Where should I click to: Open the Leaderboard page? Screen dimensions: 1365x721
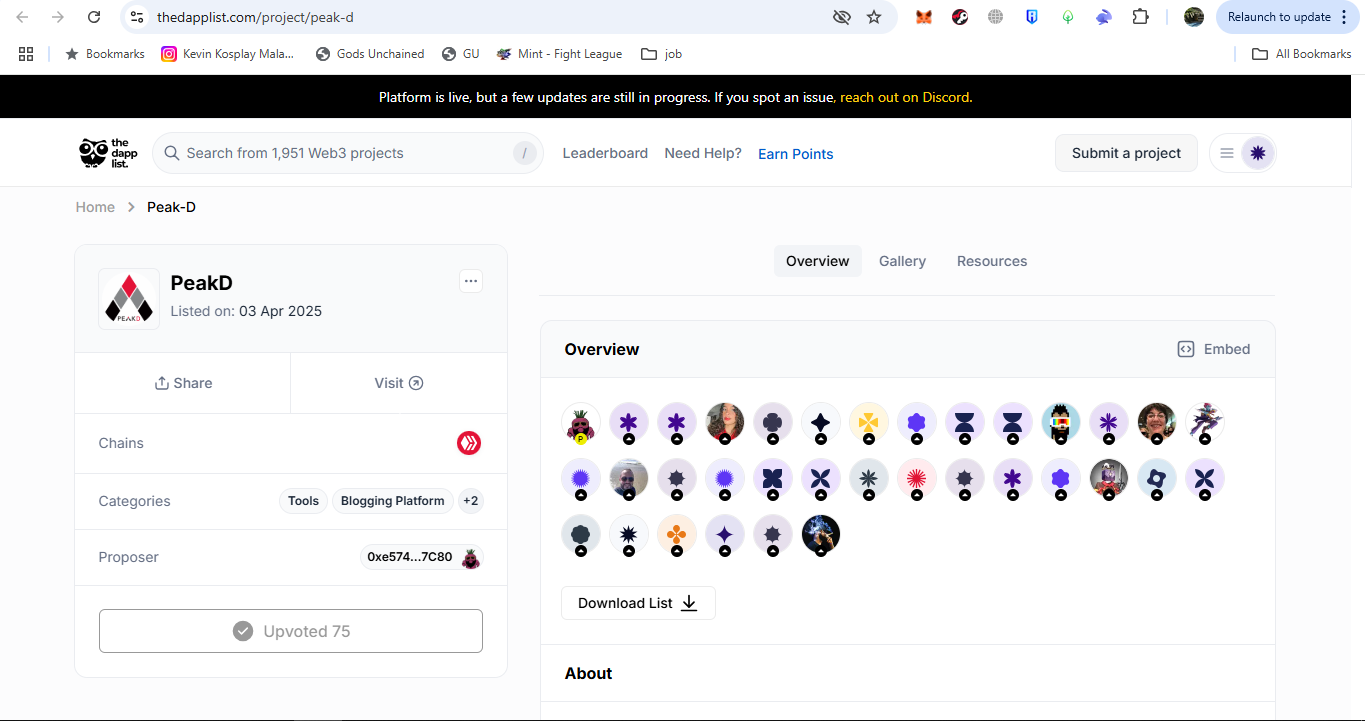(x=605, y=153)
